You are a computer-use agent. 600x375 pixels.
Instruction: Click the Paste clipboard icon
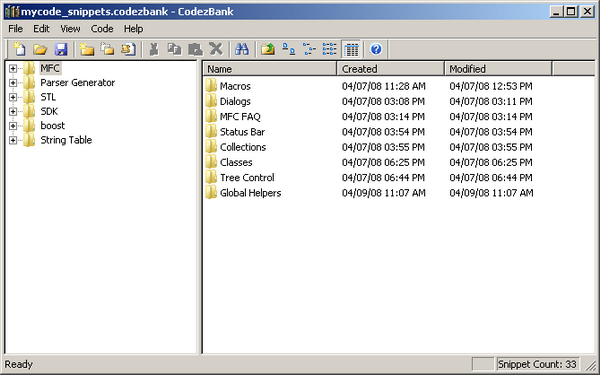[x=195, y=49]
